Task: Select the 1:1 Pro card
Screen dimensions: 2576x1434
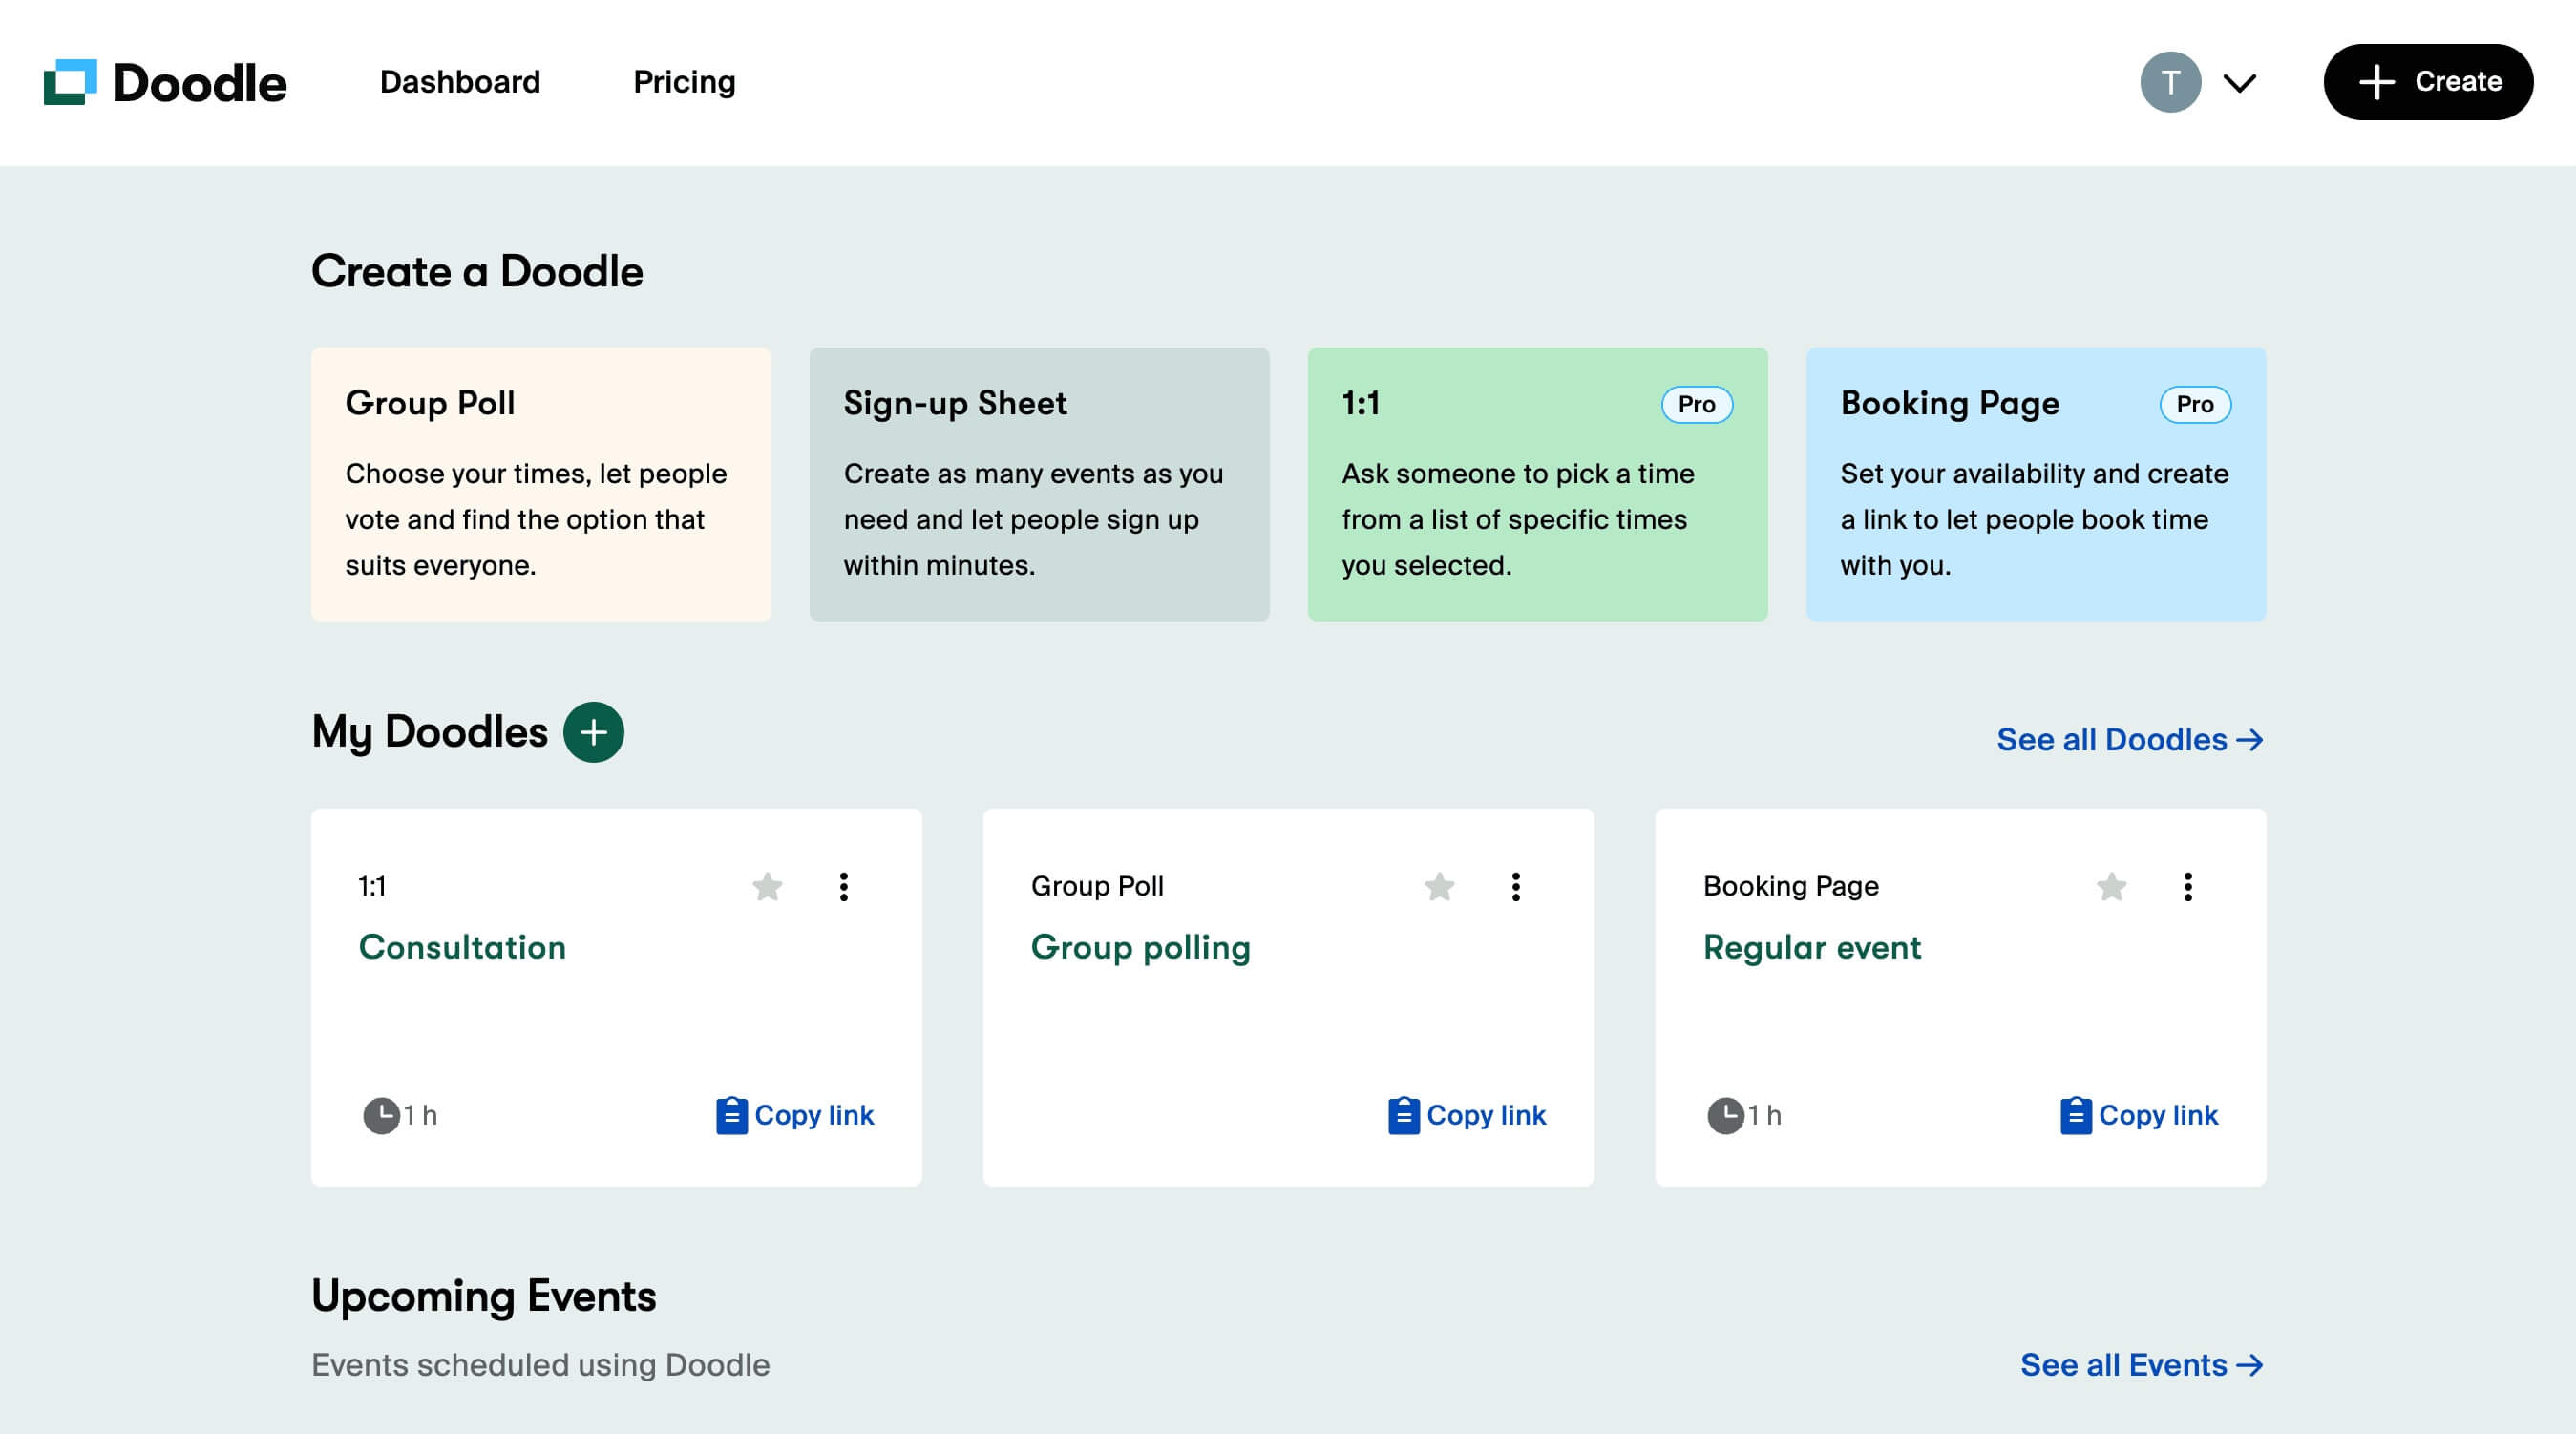Action: [x=1537, y=484]
